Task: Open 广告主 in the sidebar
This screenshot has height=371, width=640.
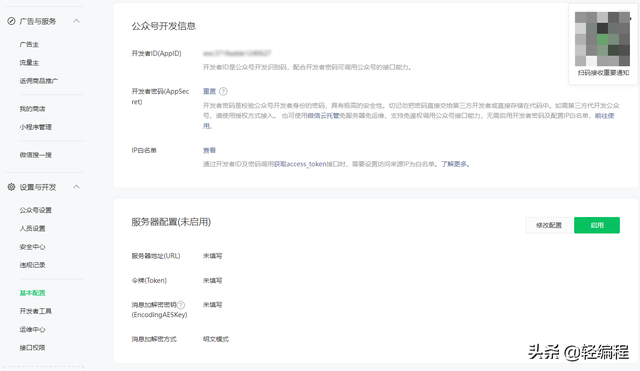Action: 29,44
